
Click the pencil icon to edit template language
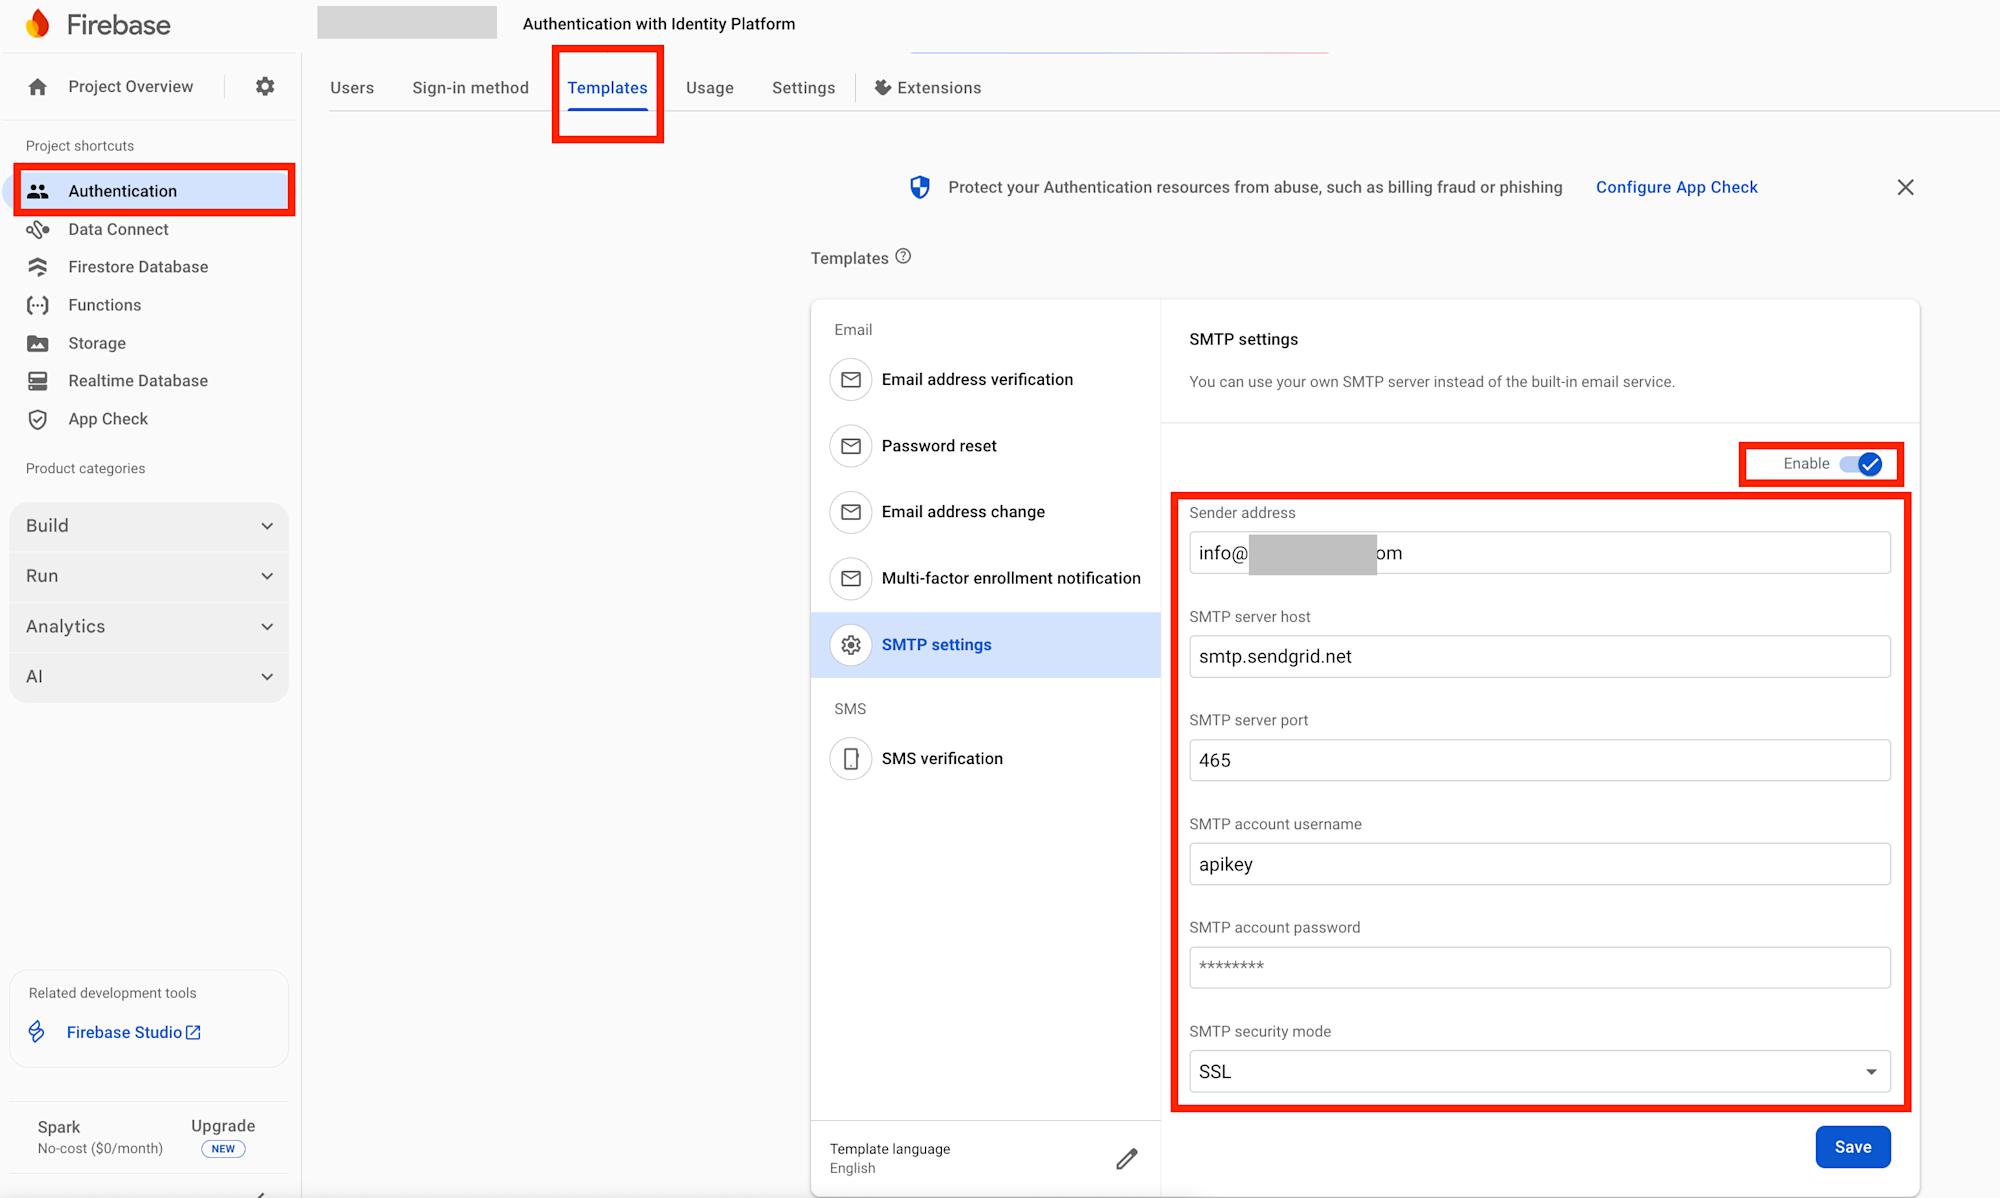pyautogui.click(x=1127, y=1158)
